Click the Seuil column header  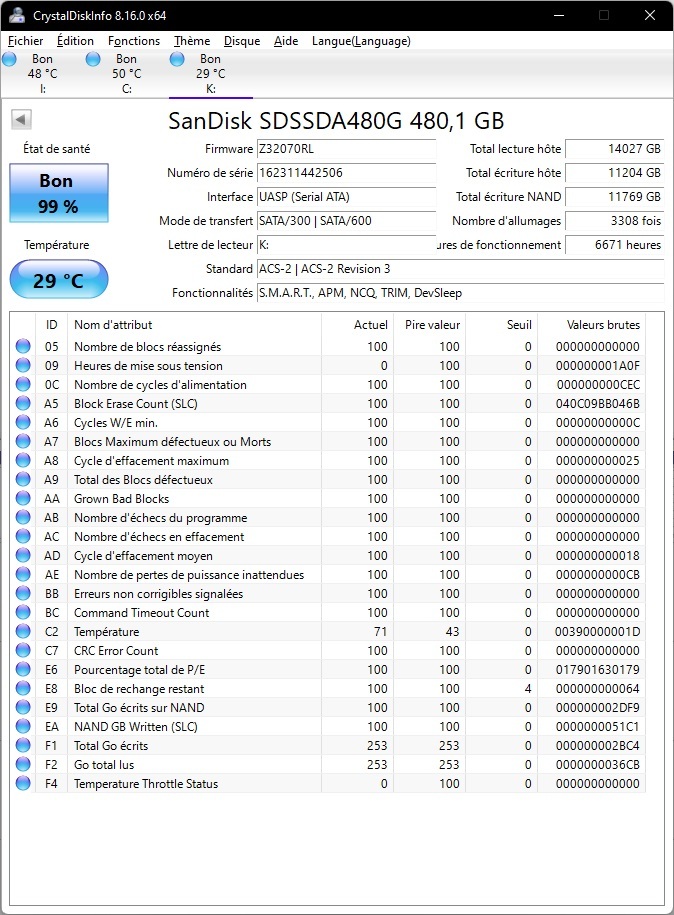pyautogui.click(x=502, y=324)
